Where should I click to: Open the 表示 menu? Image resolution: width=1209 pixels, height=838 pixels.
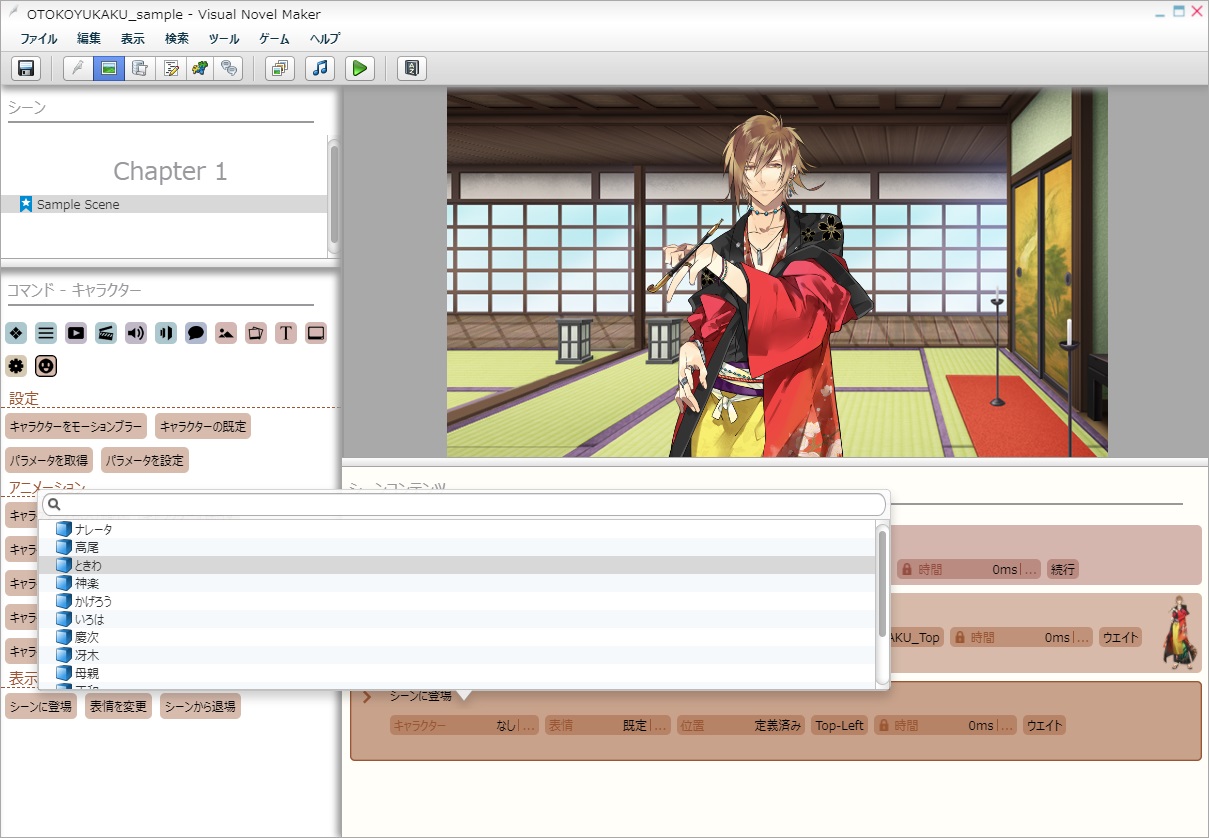133,39
